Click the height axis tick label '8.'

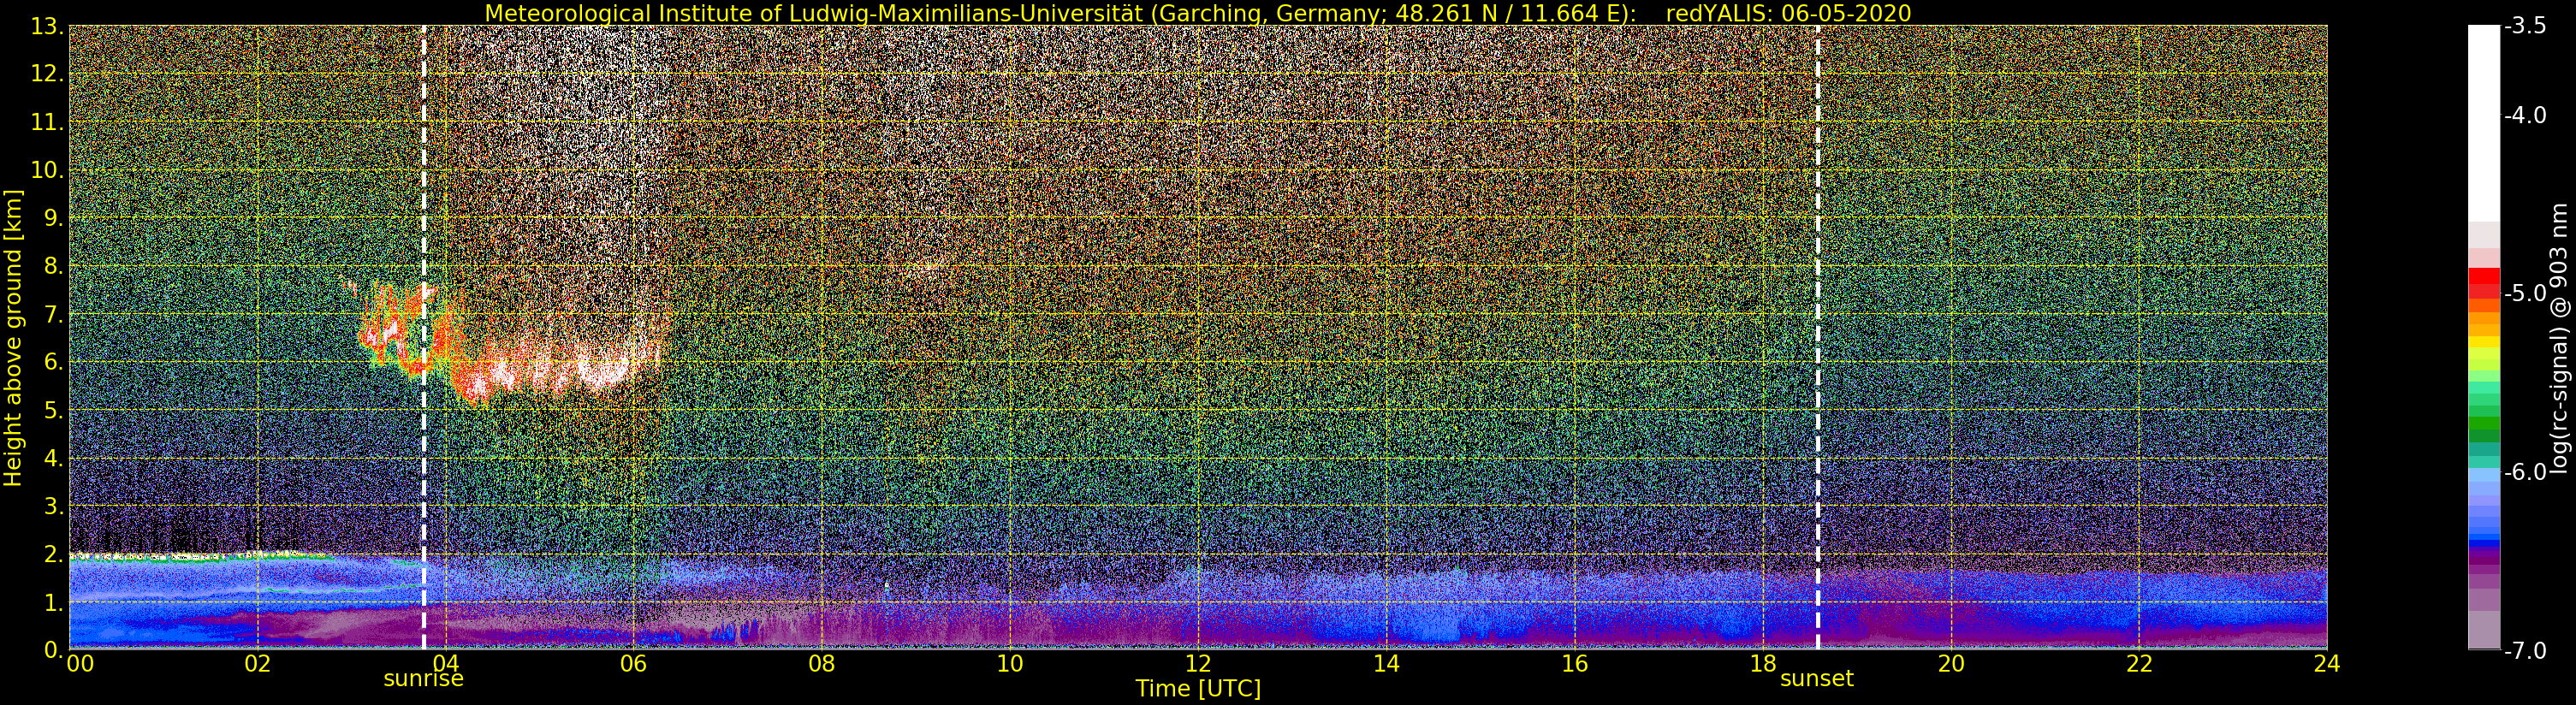pyautogui.click(x=53, y=266)
